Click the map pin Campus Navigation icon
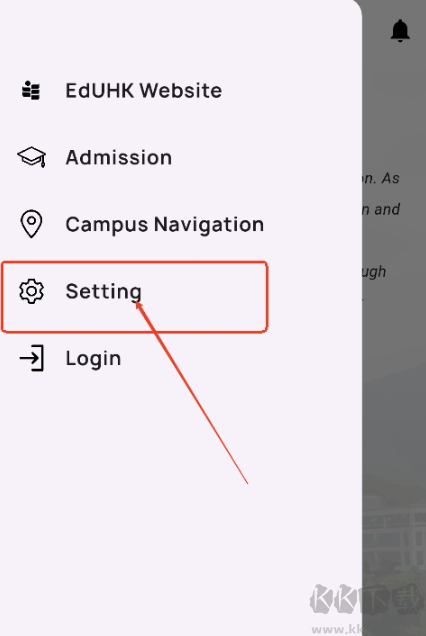This screenshot has width=426, height=636. (31, 224)
